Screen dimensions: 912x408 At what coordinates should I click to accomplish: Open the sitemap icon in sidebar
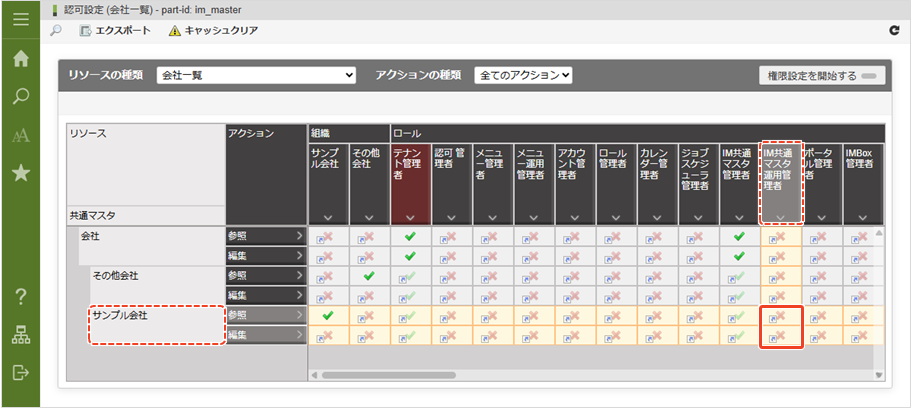pyautogui.click(x=20, y=335)
